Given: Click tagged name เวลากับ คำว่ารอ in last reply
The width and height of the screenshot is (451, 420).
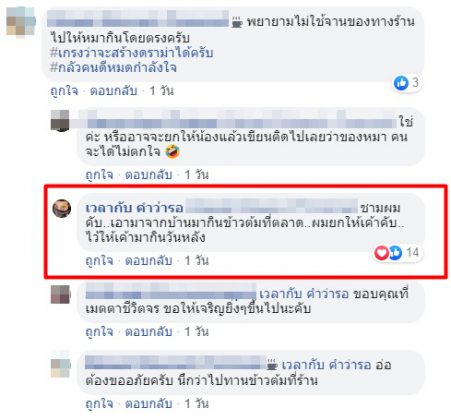Looking at the screenshot, I should point(326,365).
